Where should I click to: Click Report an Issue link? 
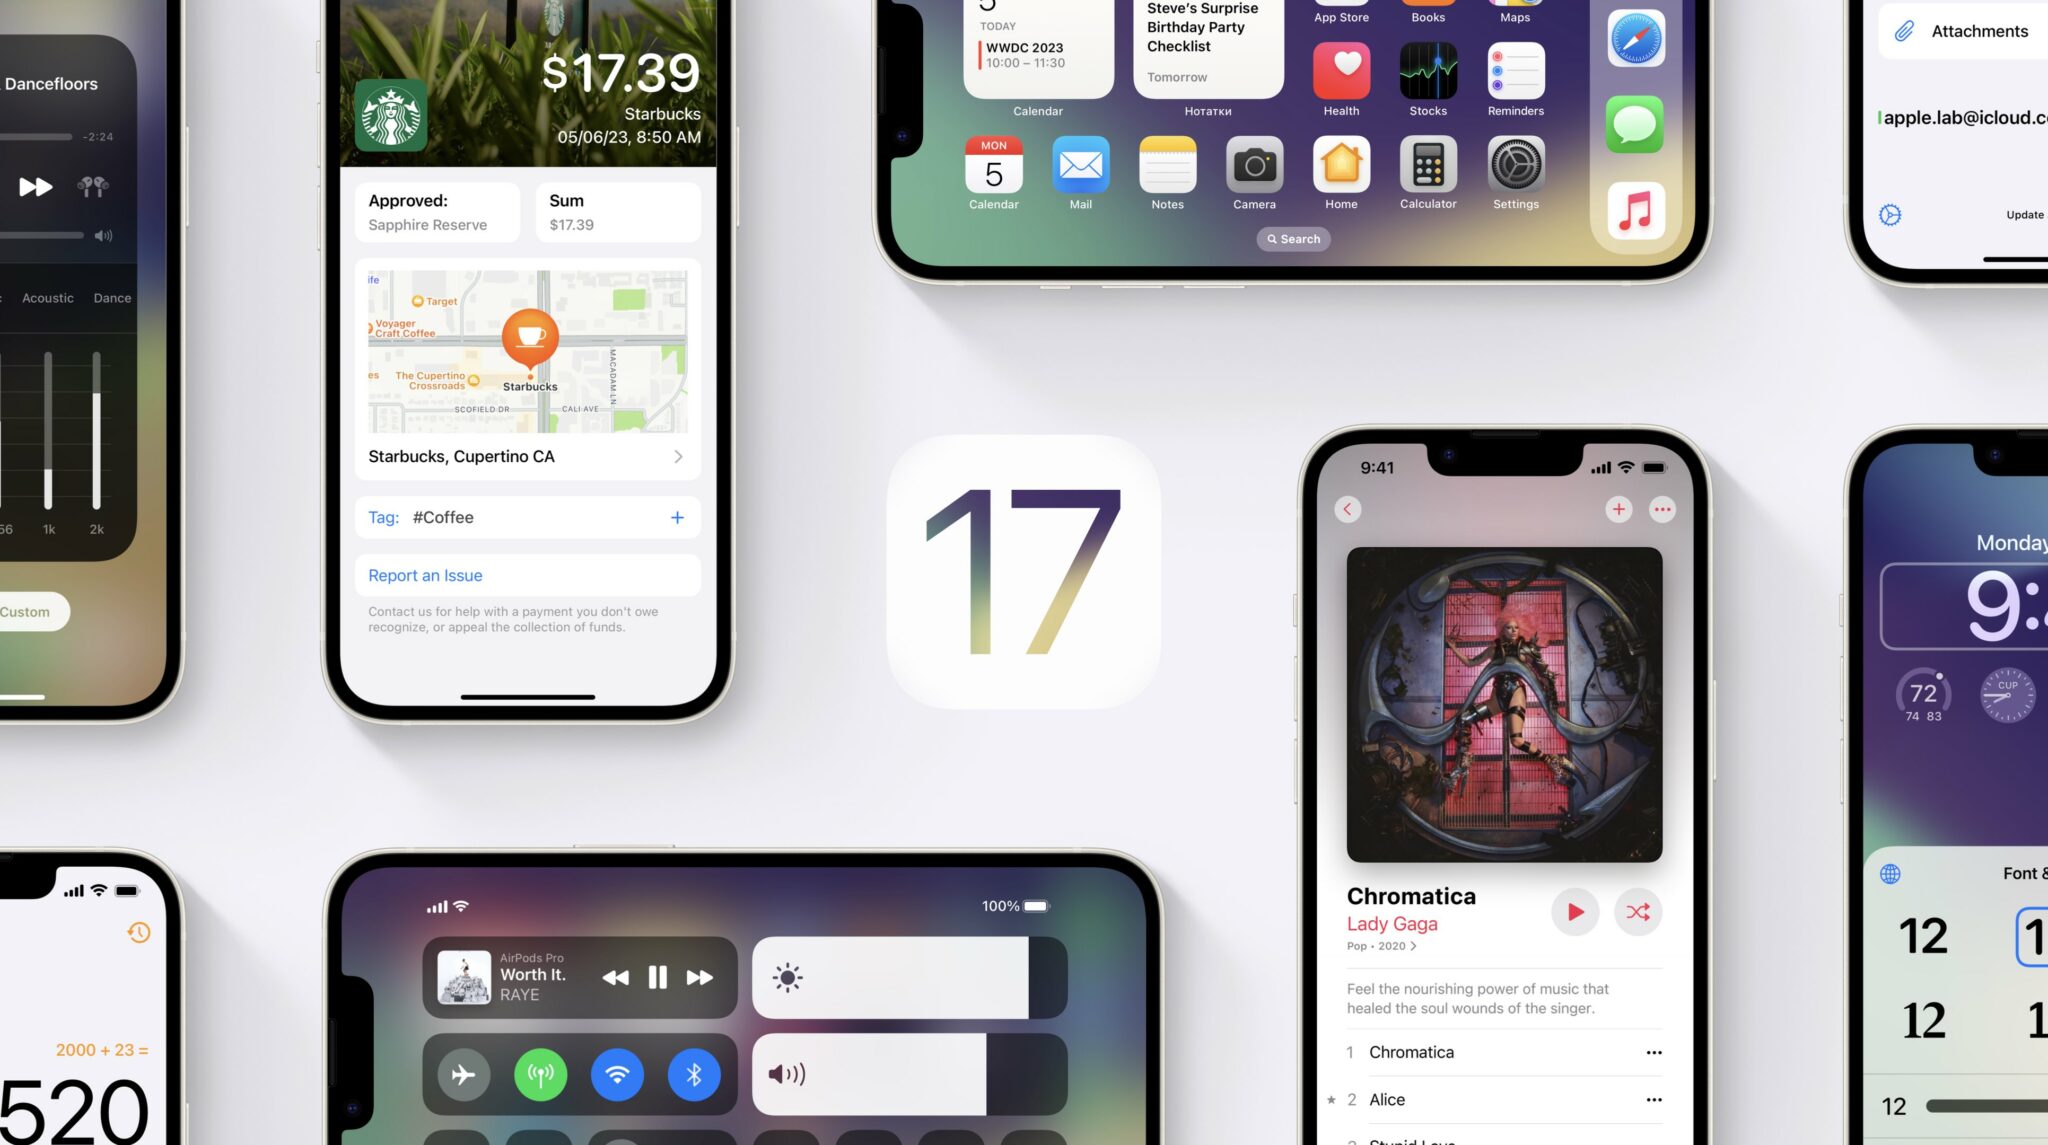tap(423, 574)
